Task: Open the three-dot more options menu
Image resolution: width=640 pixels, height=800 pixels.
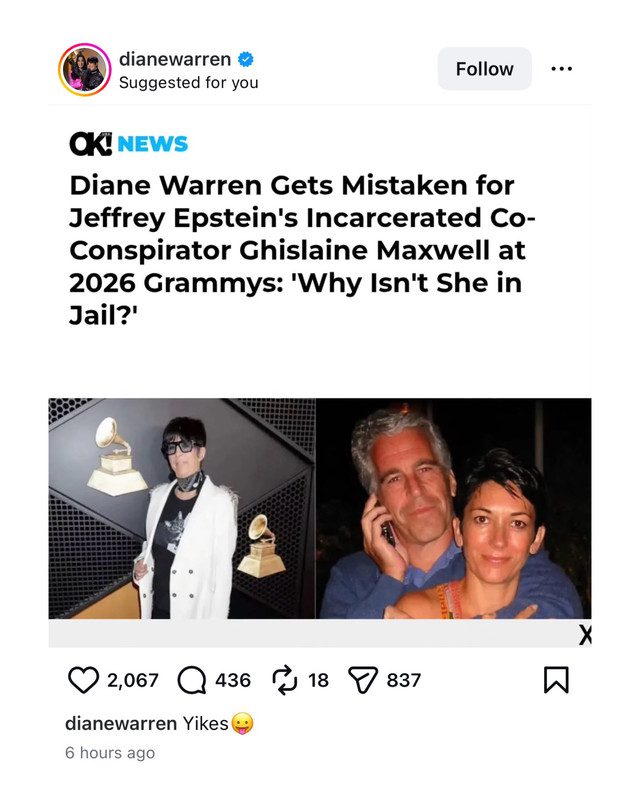Action: [x=562, y=69]
